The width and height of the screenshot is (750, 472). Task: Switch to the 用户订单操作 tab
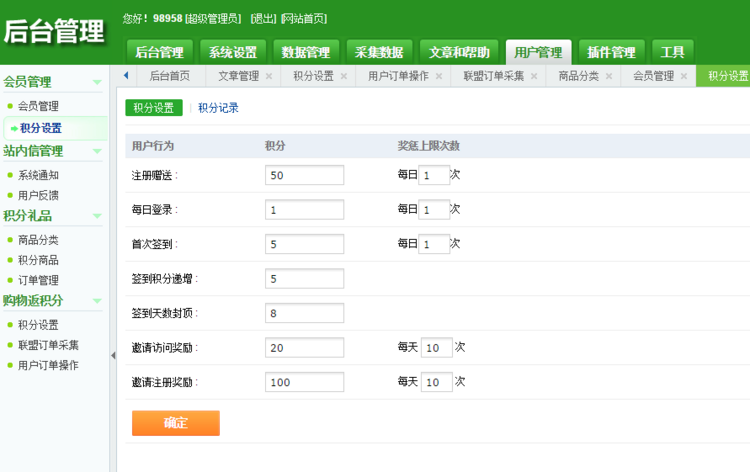(398, 76)
